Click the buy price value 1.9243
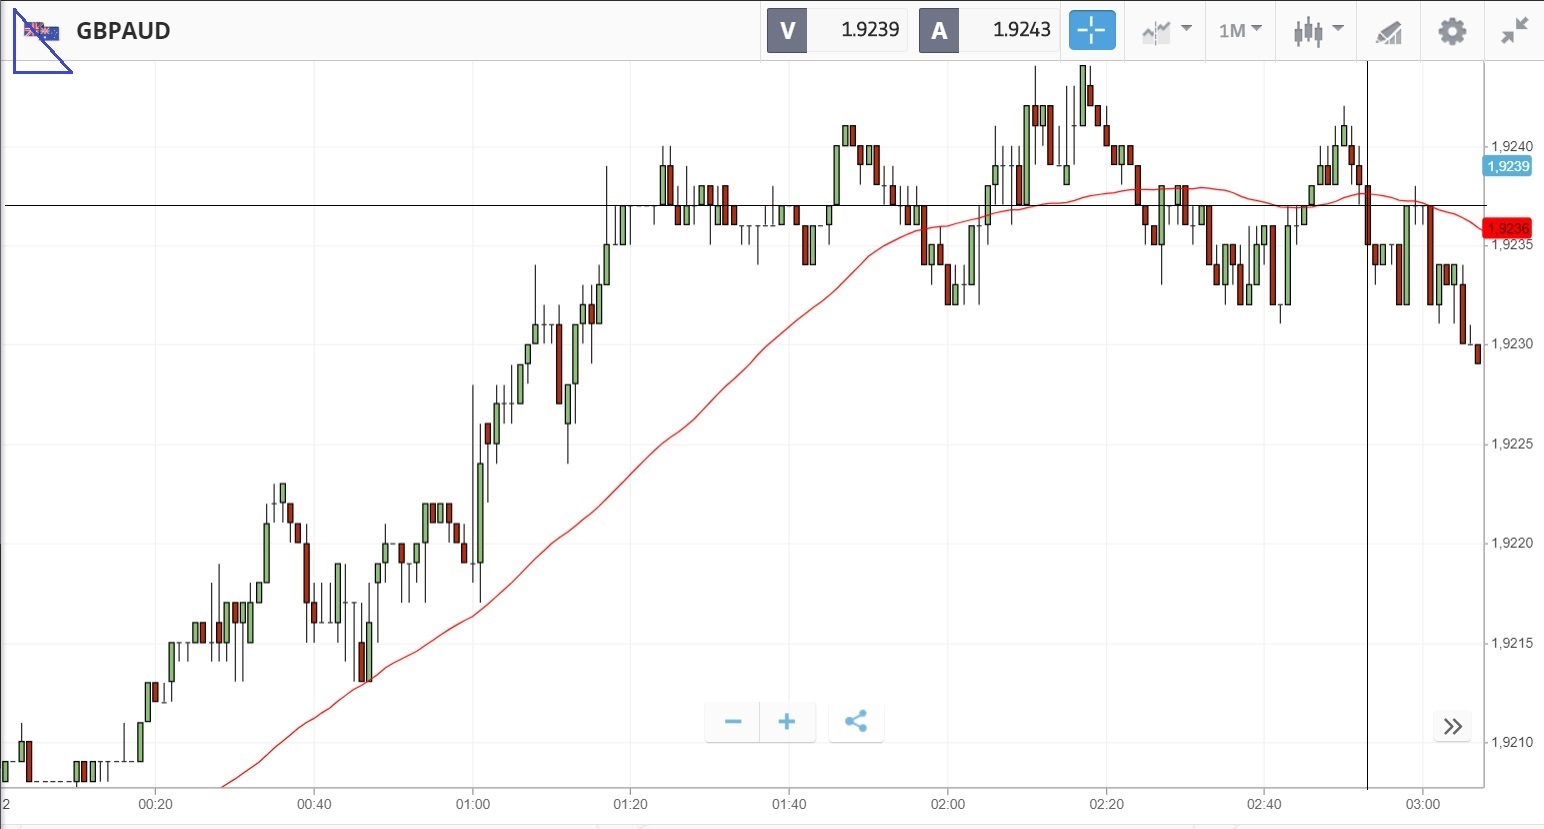 (x=1021, y=30)
